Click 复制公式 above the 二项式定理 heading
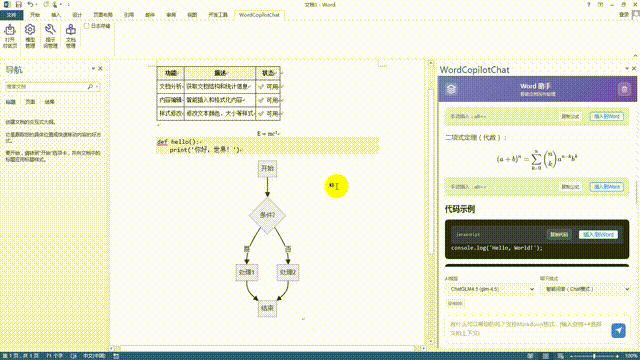Screen dimensions: 640x360 click(x=570, y=116)
